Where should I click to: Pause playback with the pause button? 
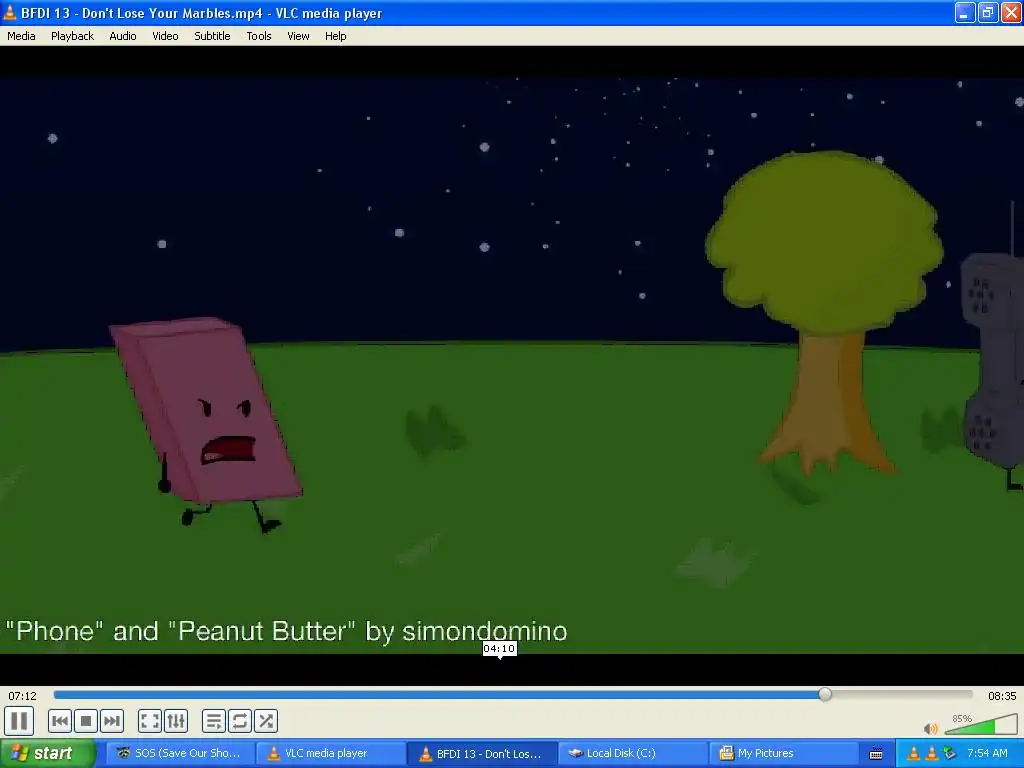[x=19, y=721]
